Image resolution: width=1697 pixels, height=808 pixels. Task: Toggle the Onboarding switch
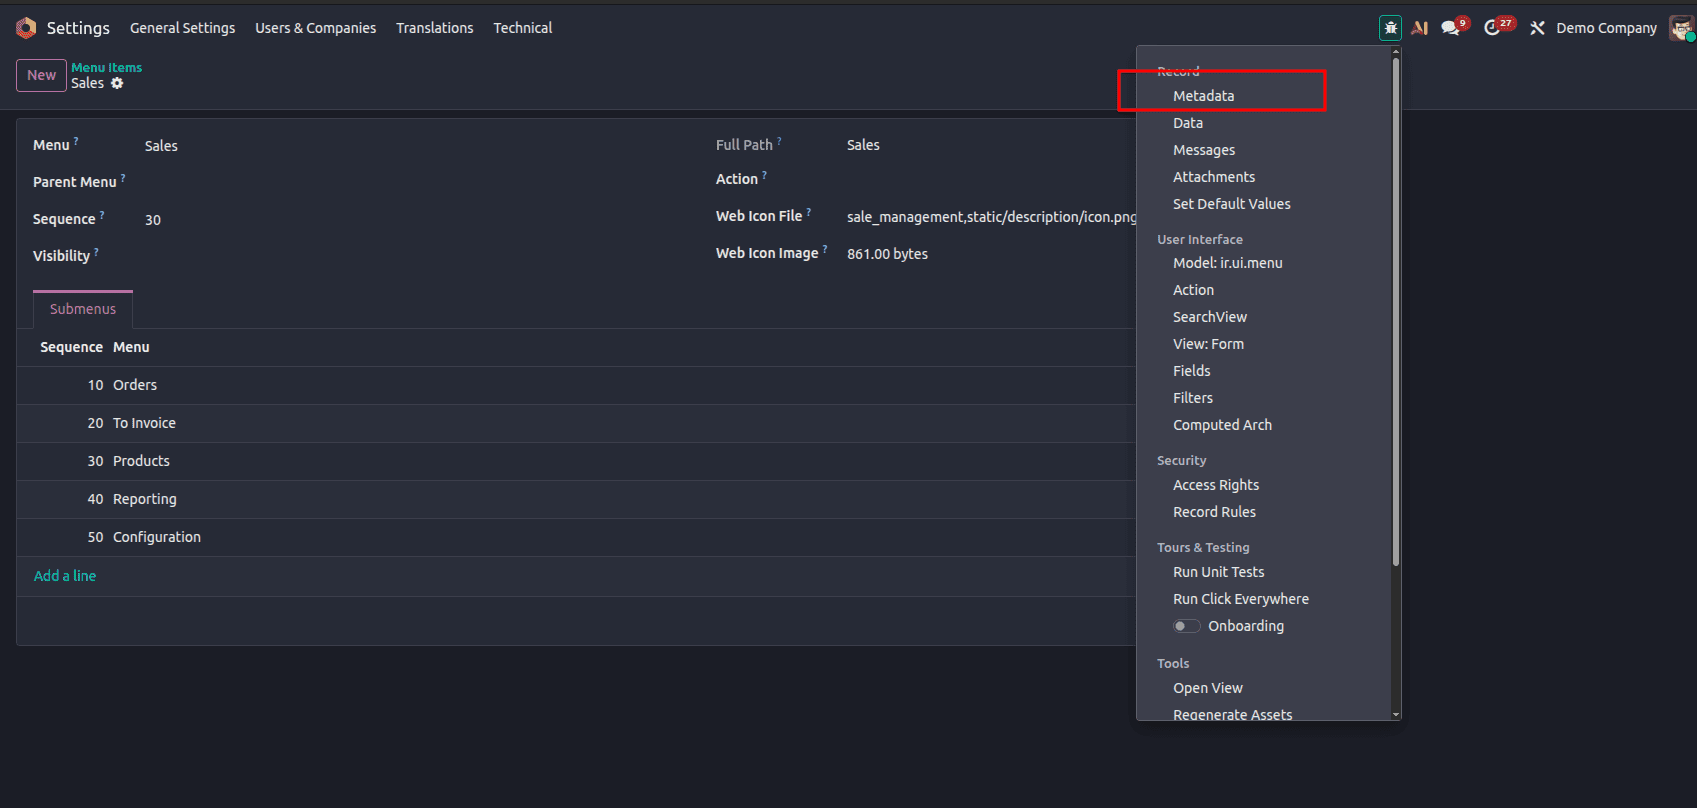point(1186,626)
